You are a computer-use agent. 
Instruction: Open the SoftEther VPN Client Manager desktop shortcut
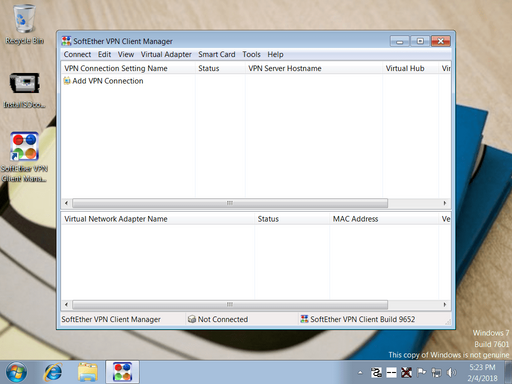point(24,157)
